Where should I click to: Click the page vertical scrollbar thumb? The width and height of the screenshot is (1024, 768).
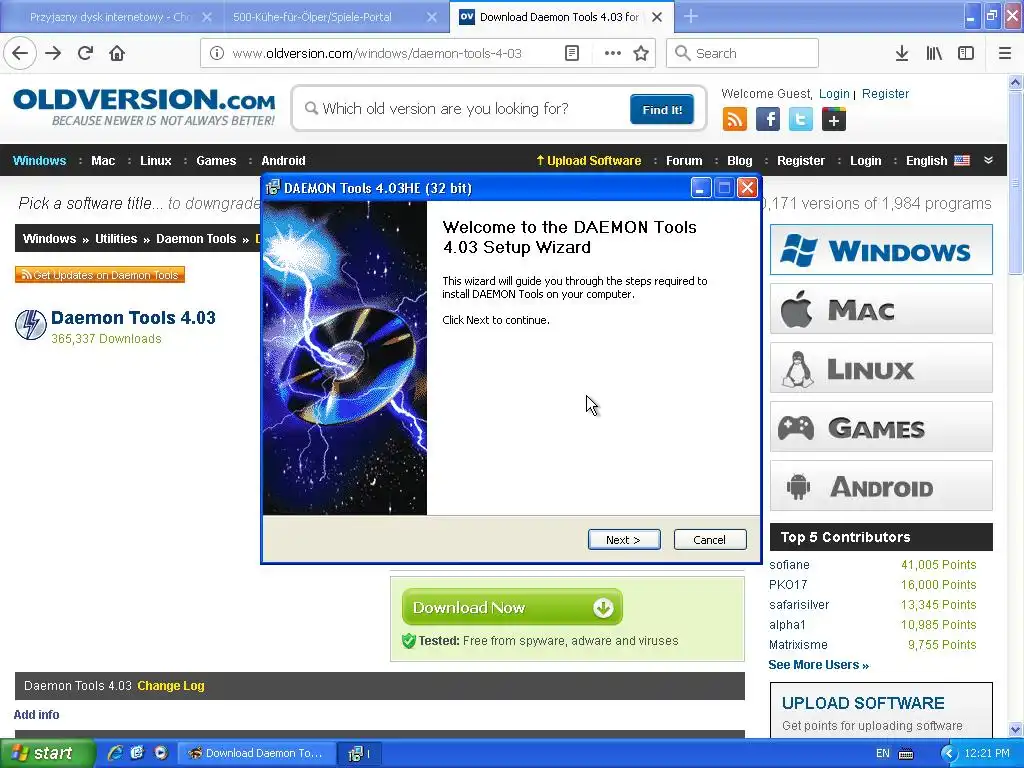[x=1015, y=183]
